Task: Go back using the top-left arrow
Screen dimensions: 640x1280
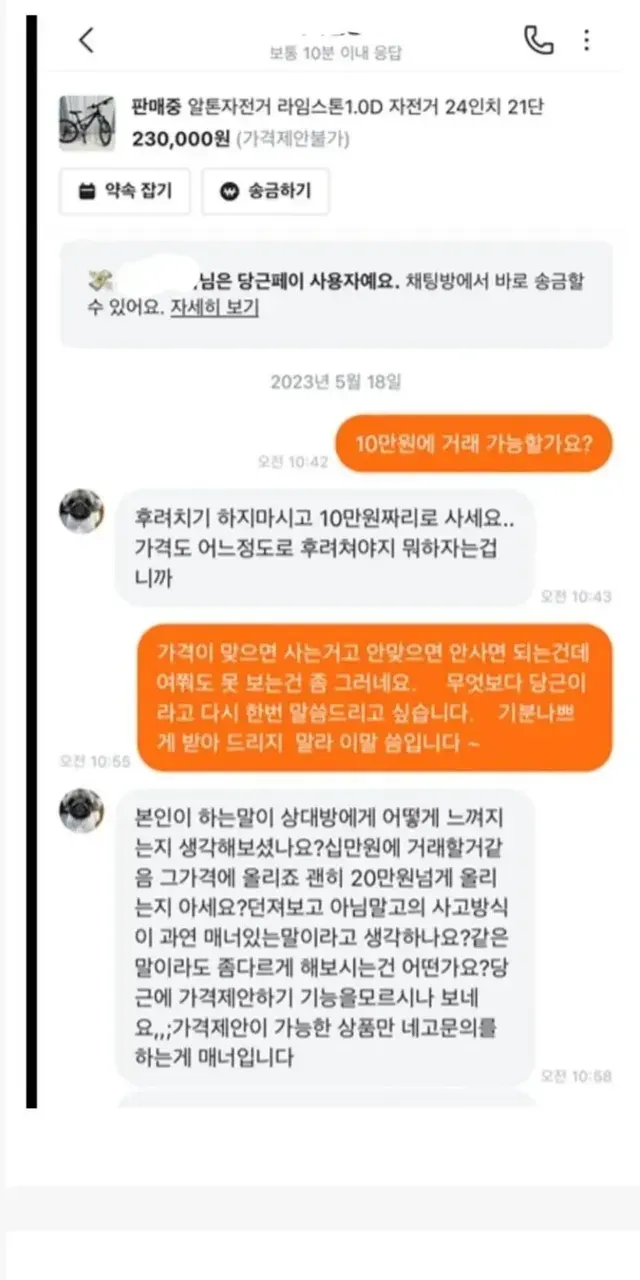Action: click(86, 39)
